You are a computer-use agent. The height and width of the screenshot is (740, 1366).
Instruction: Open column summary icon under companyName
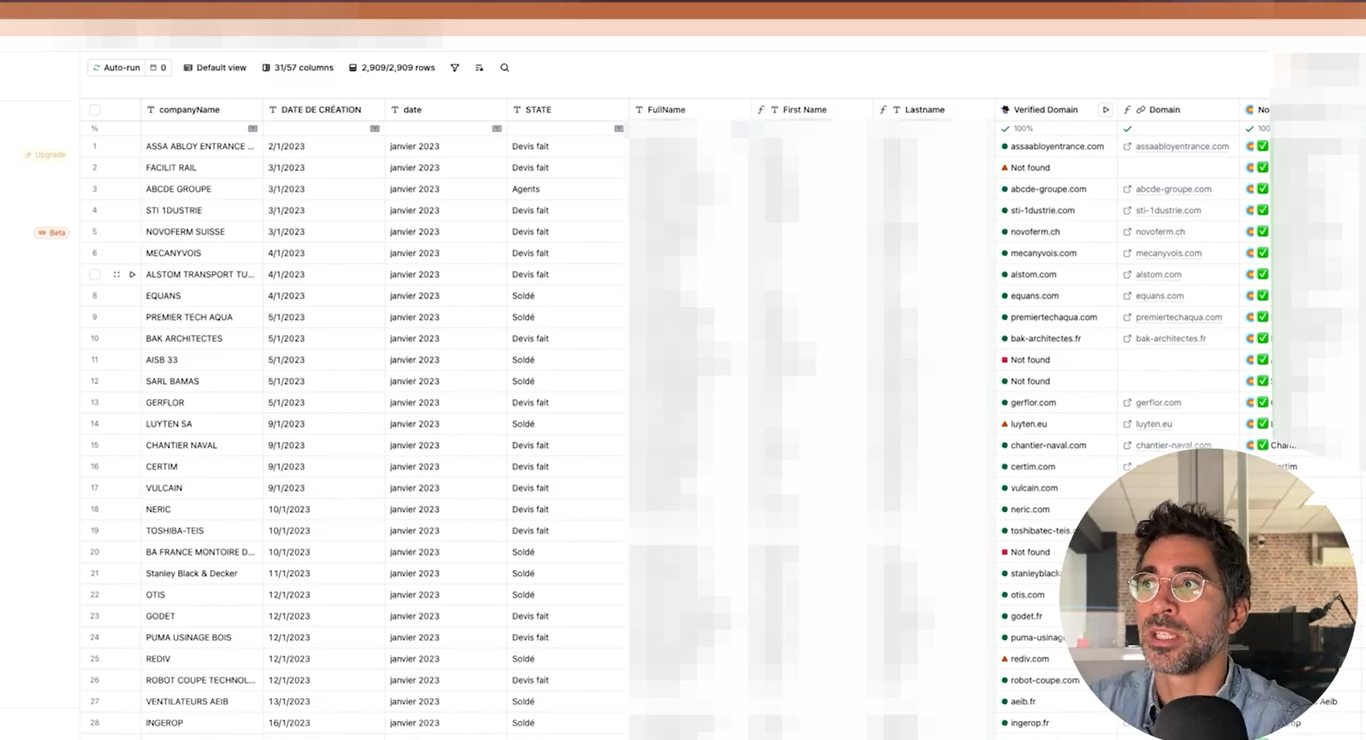pyautogui.click(x=252, y=129)
